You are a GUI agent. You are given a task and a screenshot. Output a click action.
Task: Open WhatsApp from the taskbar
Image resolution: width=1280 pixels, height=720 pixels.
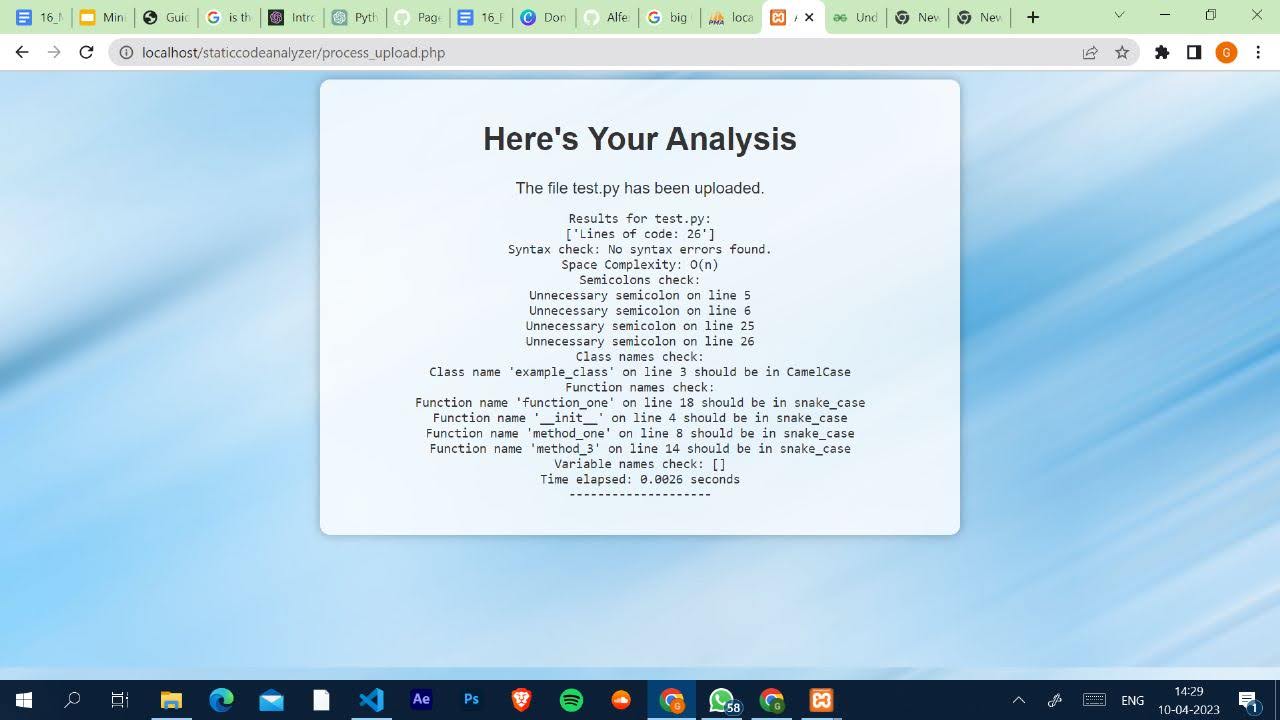click(x=721, y=699)
